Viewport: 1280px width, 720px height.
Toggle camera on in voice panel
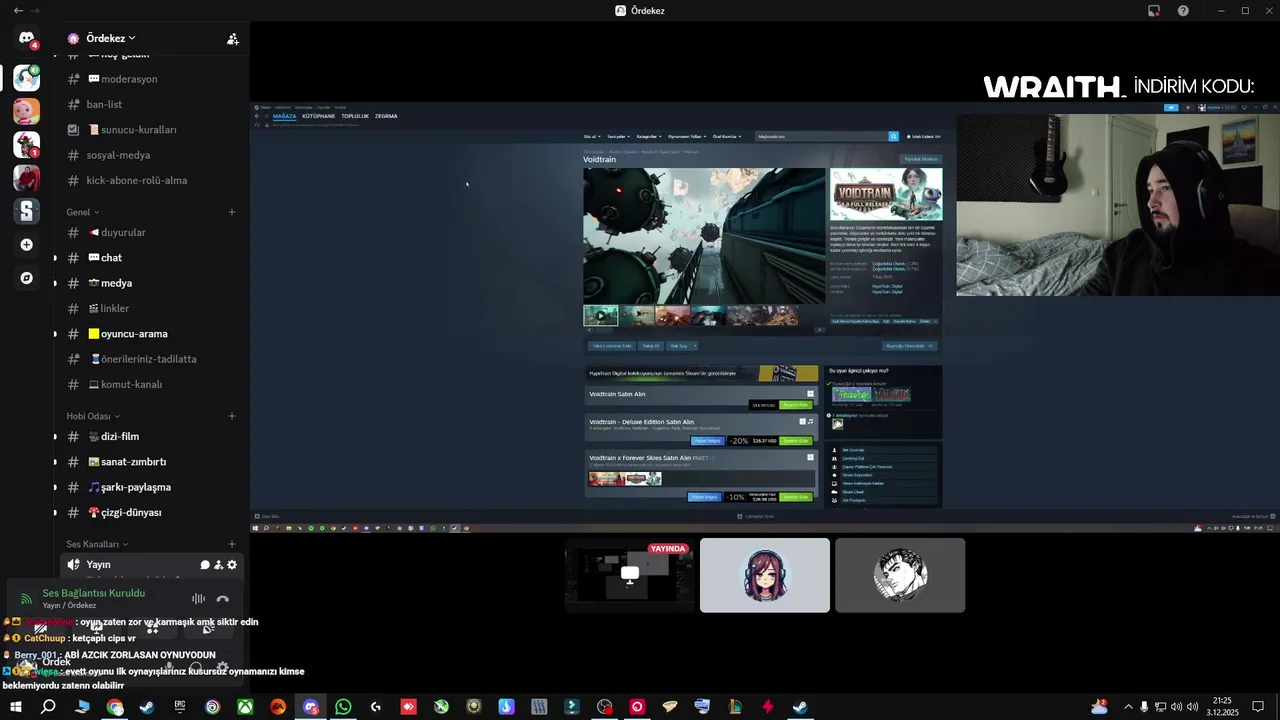40,628
